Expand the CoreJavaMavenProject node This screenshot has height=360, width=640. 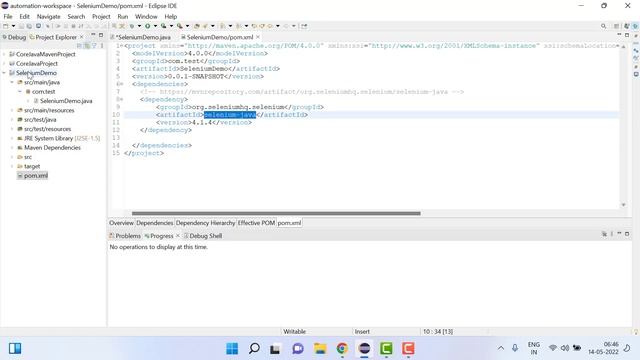point(4,54)
